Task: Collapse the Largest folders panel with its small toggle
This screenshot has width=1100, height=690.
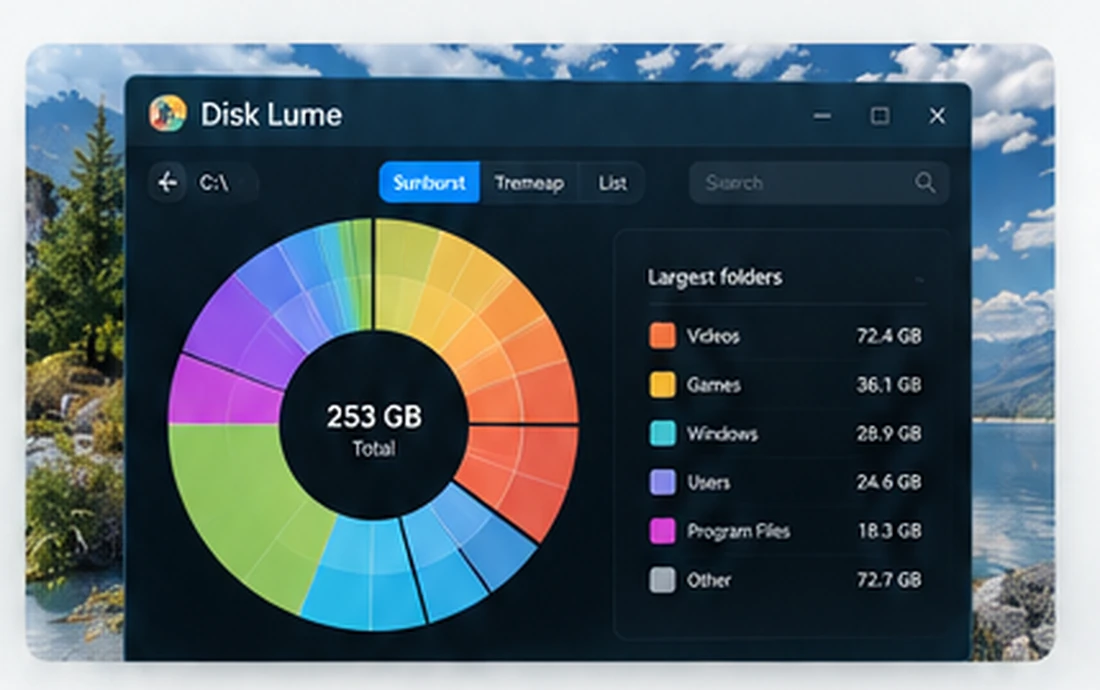Action: coord(919,280)
